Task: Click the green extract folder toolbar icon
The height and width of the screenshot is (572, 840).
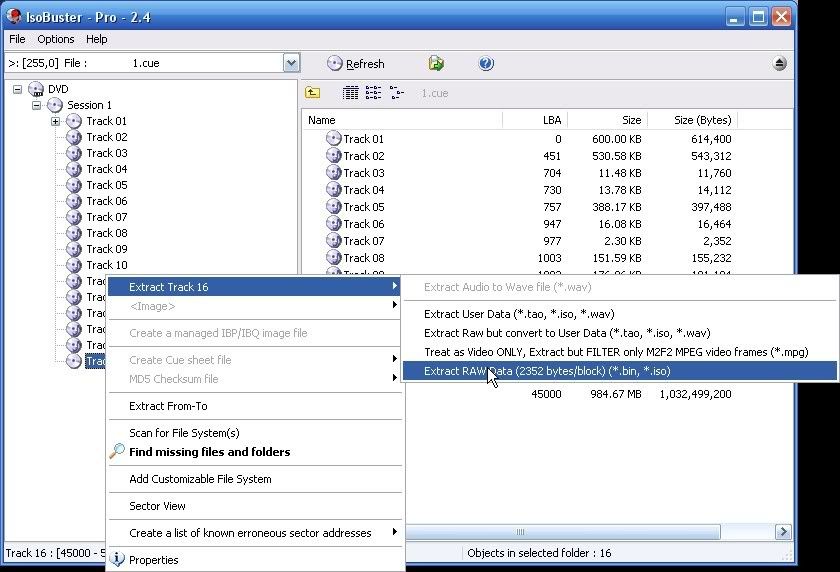Action: point(436,63)
